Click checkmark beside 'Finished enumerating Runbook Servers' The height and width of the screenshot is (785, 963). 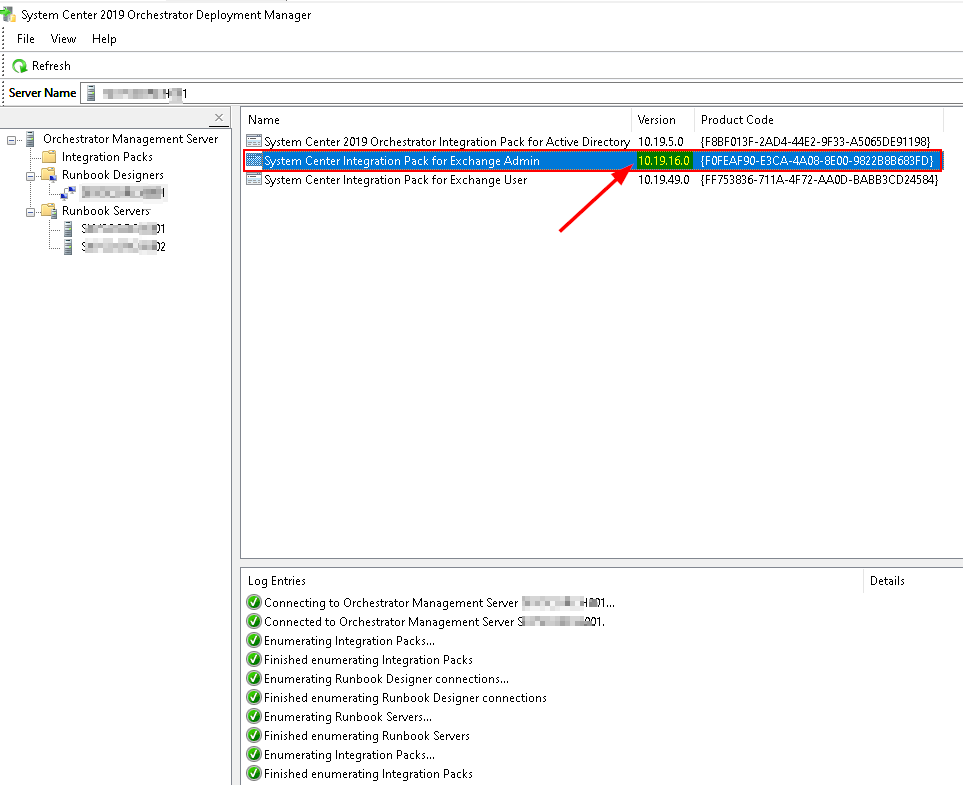click(254, 735)
